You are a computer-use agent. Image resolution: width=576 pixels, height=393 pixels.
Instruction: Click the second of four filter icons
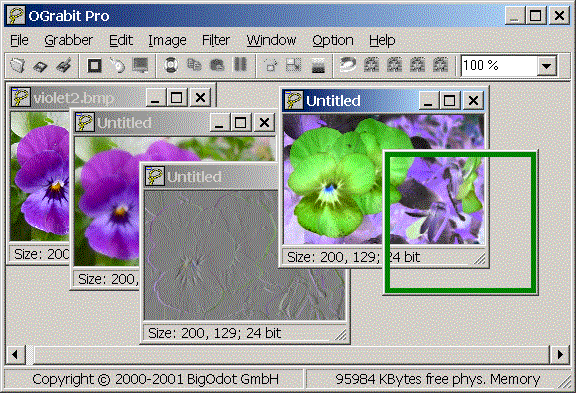pos(395,65)
